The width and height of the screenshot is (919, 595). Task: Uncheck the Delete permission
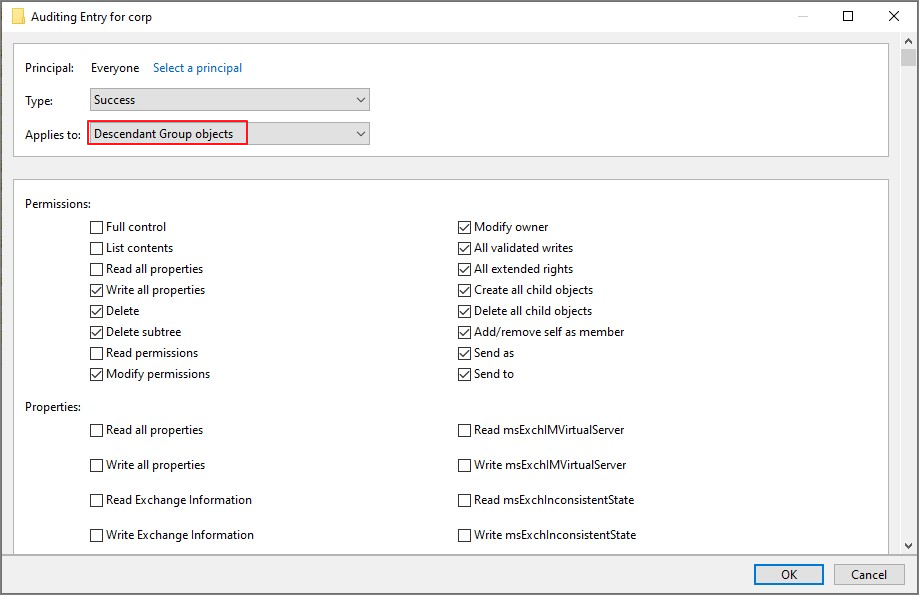pyautogui.click(x=97, y=311)
